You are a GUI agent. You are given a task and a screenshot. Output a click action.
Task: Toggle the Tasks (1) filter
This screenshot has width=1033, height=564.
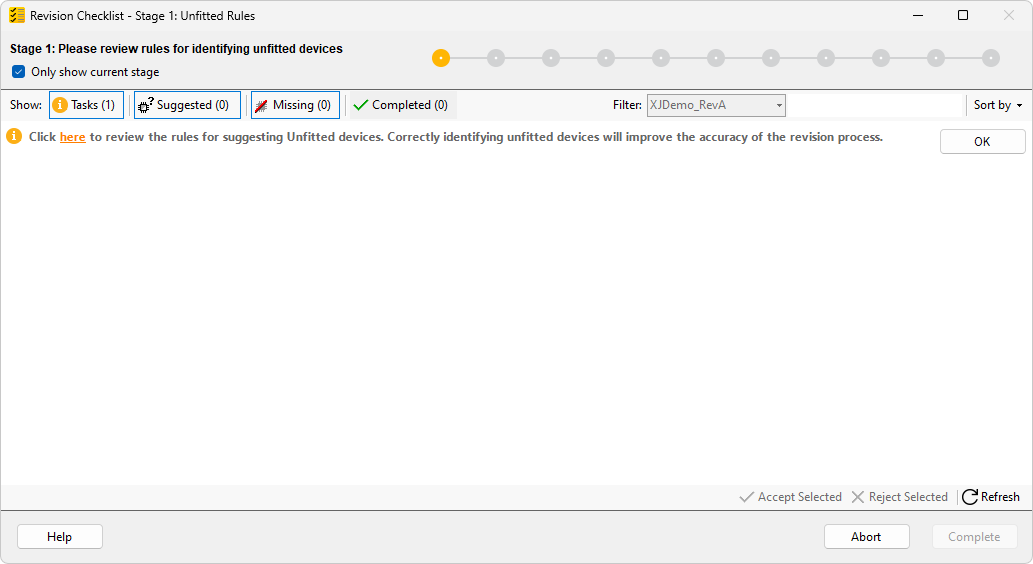click(x=86, y=105)
